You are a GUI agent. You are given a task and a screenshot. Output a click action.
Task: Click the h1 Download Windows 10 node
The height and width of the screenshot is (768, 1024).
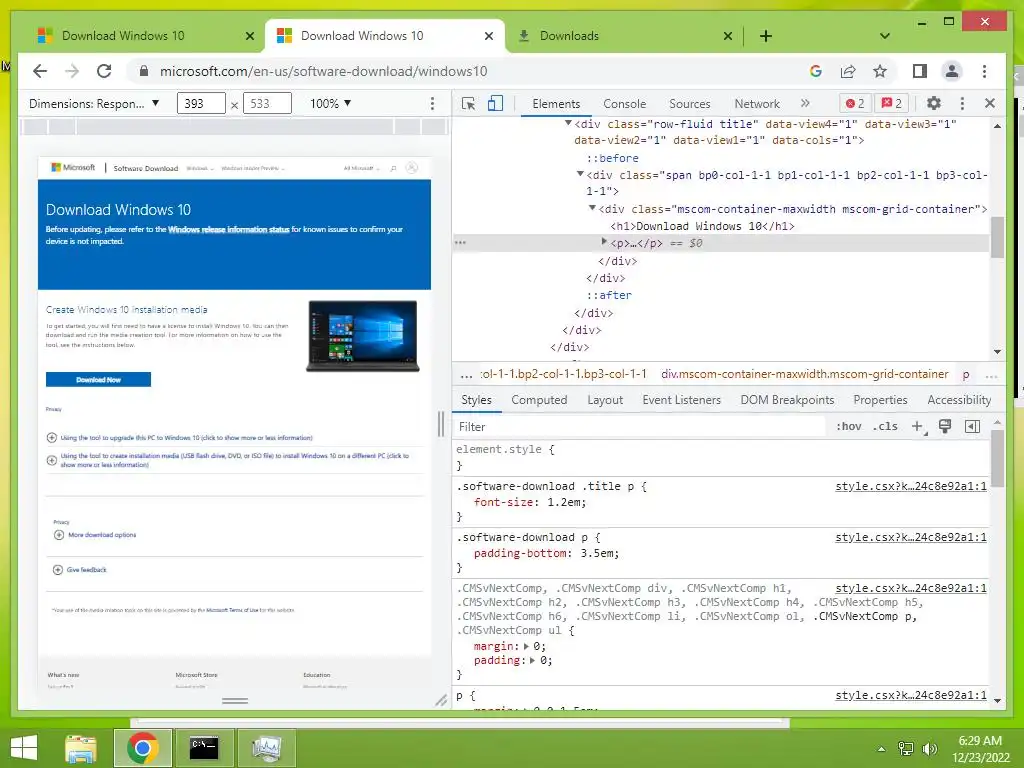coord(702,226)
